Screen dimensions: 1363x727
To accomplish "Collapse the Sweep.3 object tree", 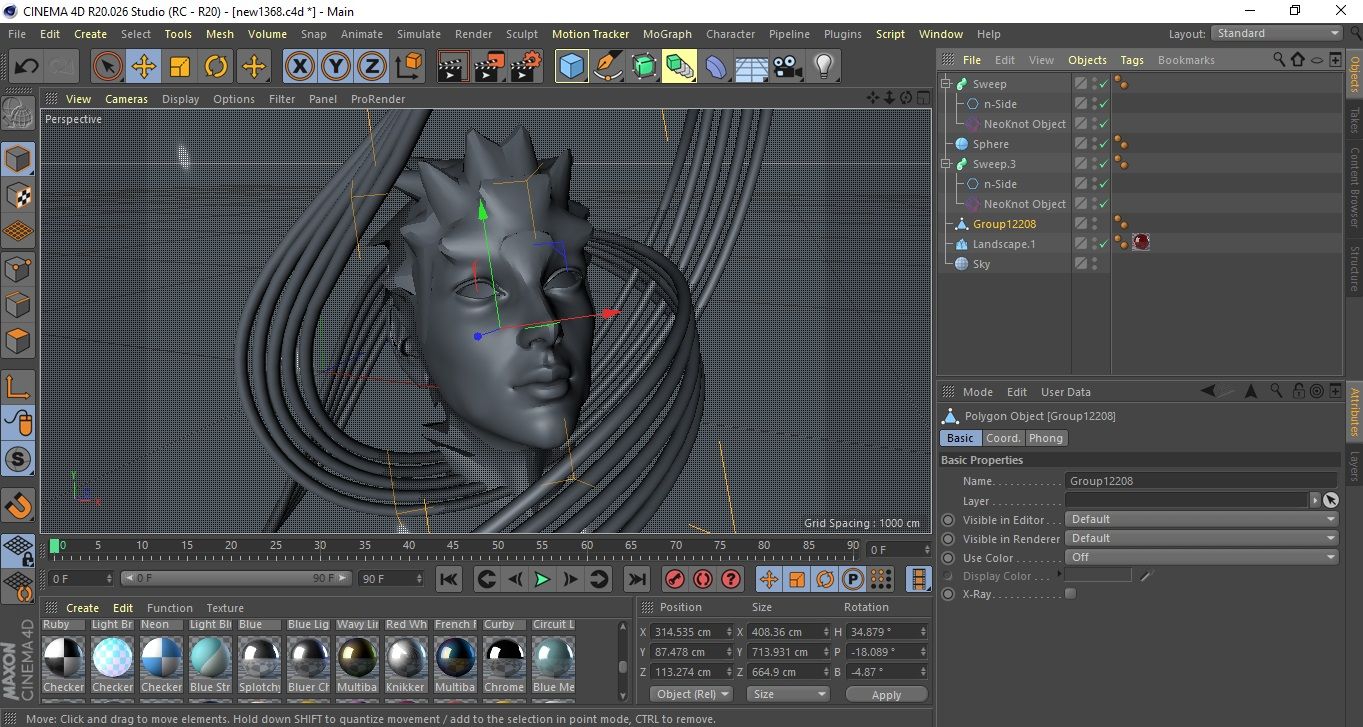I will 946,164.
